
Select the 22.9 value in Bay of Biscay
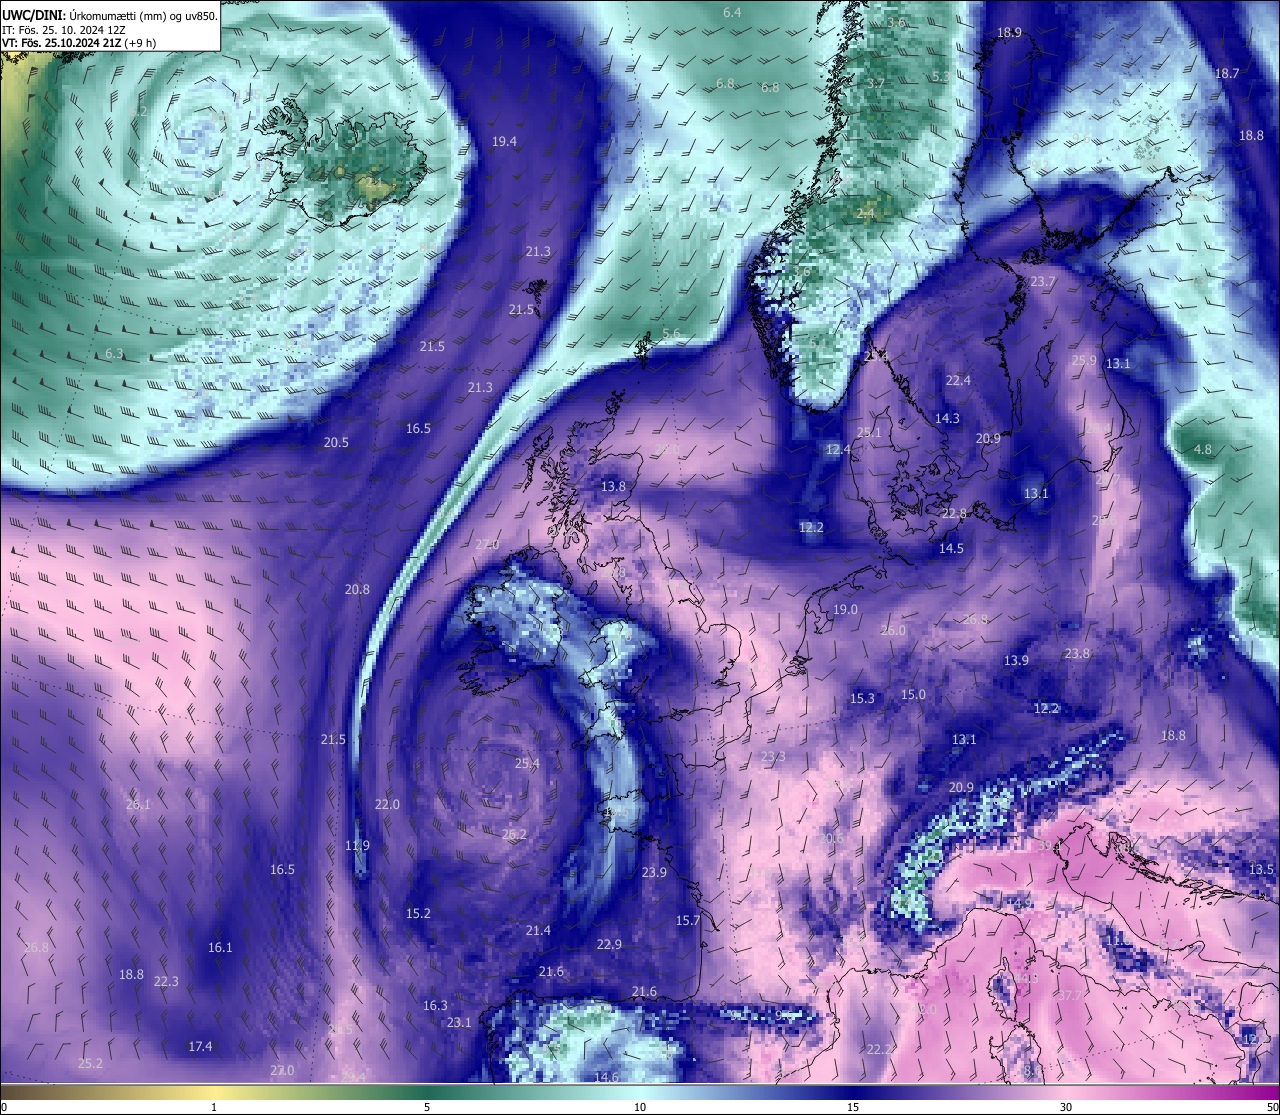(x=609, y=945)
